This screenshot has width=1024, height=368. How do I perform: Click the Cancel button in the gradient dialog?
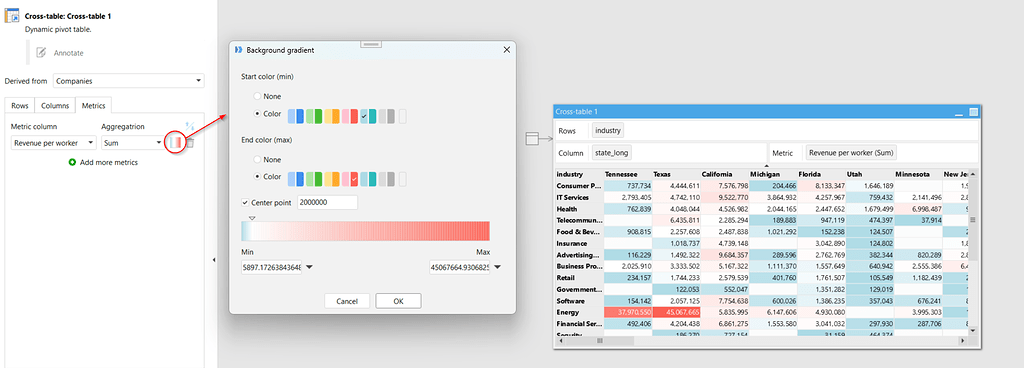[x=347, y=301]
